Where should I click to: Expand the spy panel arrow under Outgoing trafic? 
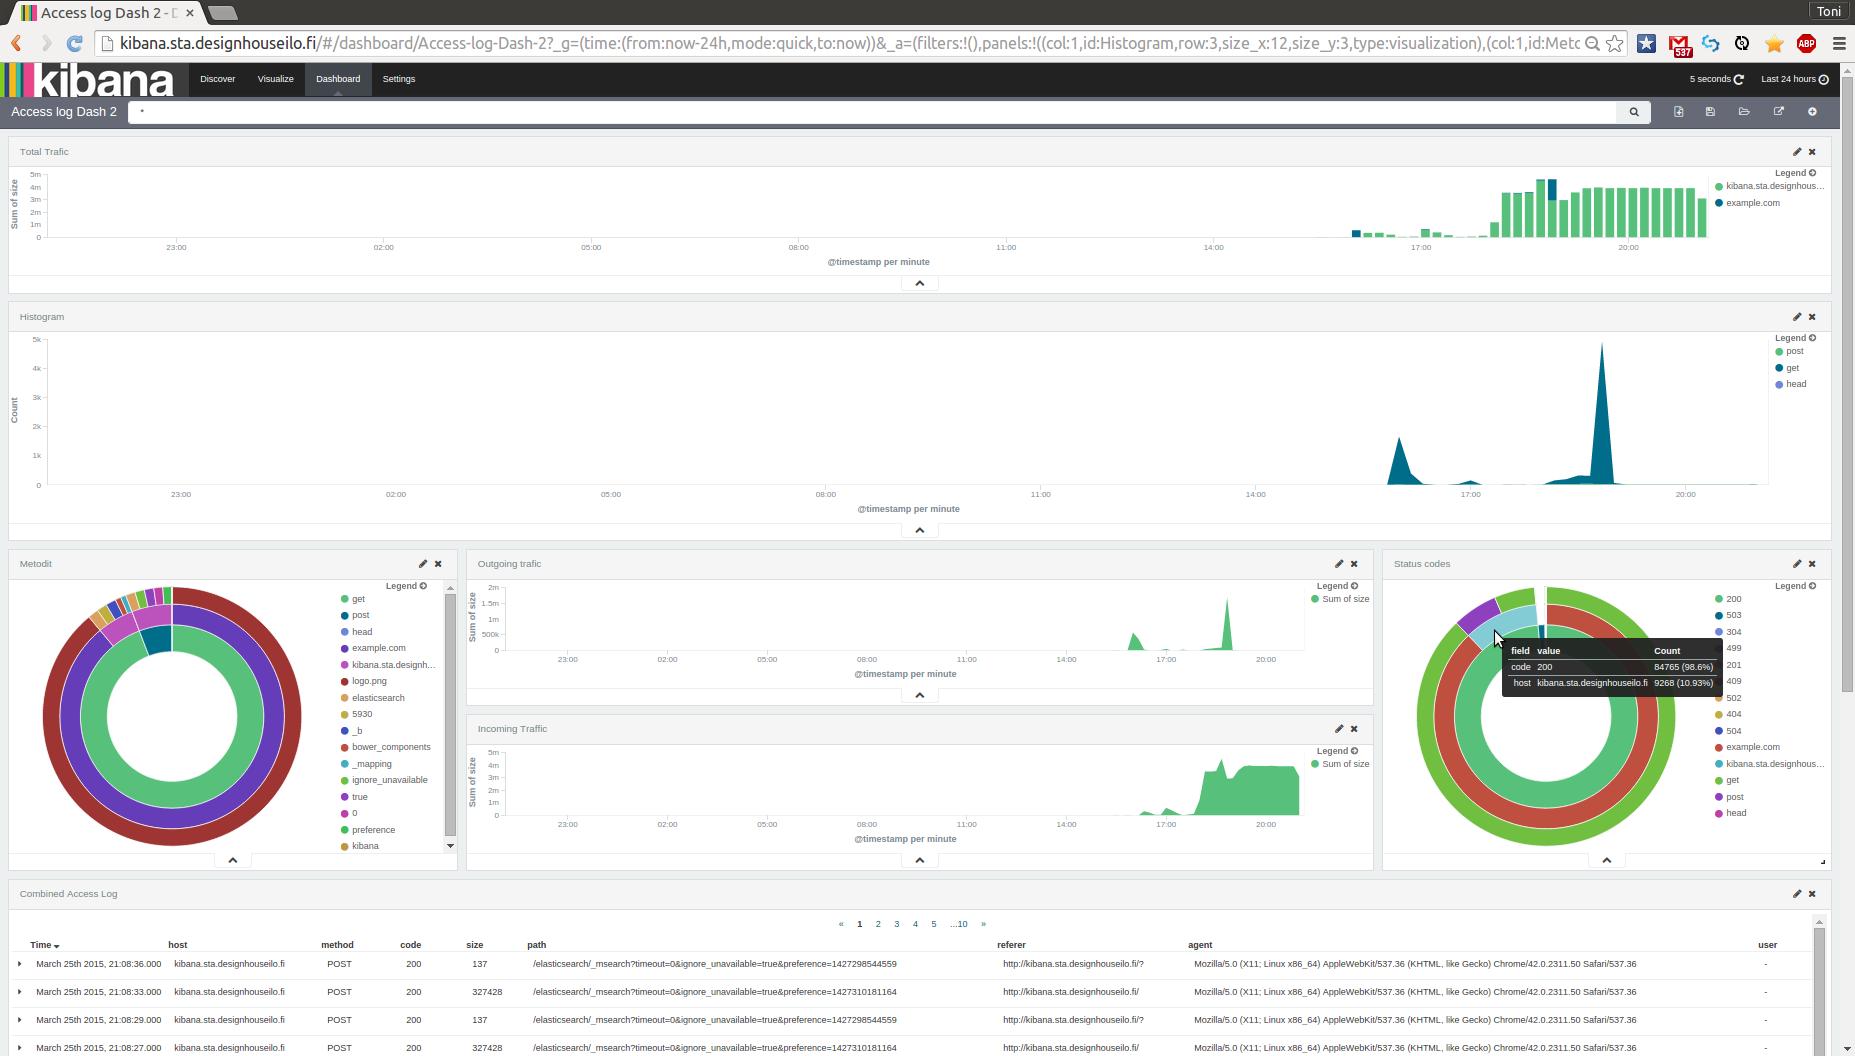coord(920,695)
